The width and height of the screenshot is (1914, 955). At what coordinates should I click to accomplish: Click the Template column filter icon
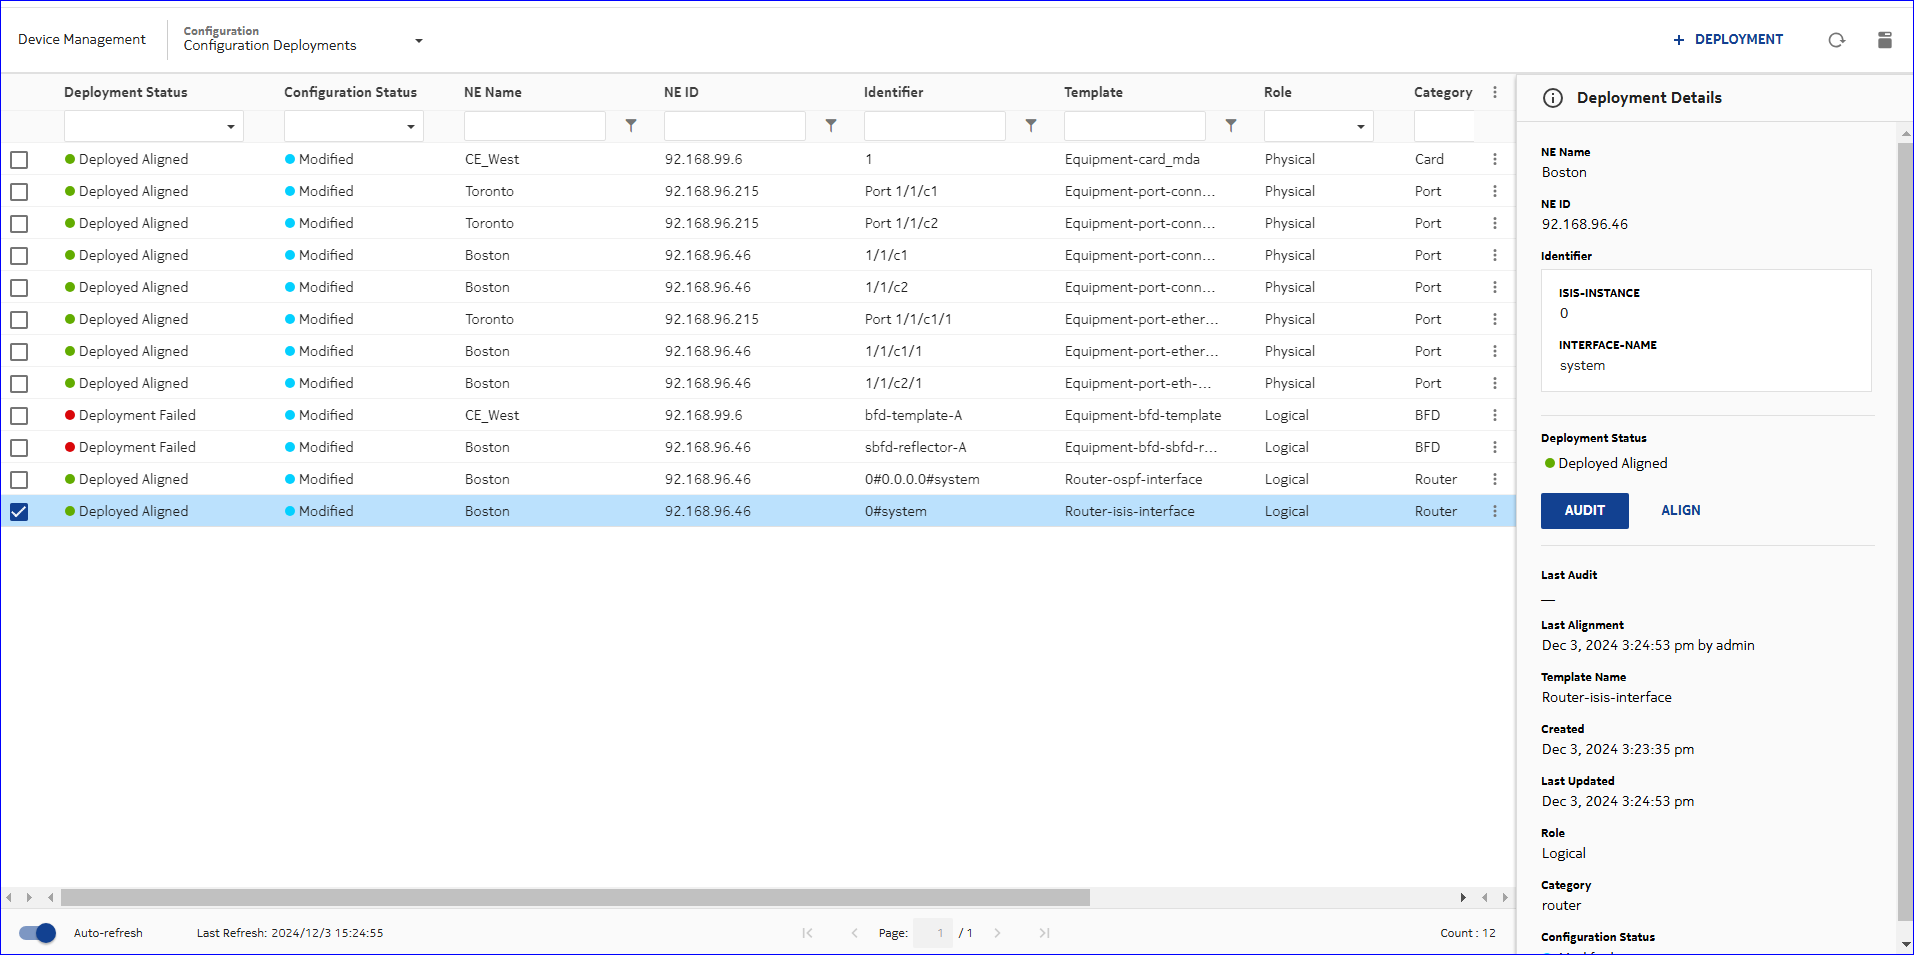click(1231, 126)
